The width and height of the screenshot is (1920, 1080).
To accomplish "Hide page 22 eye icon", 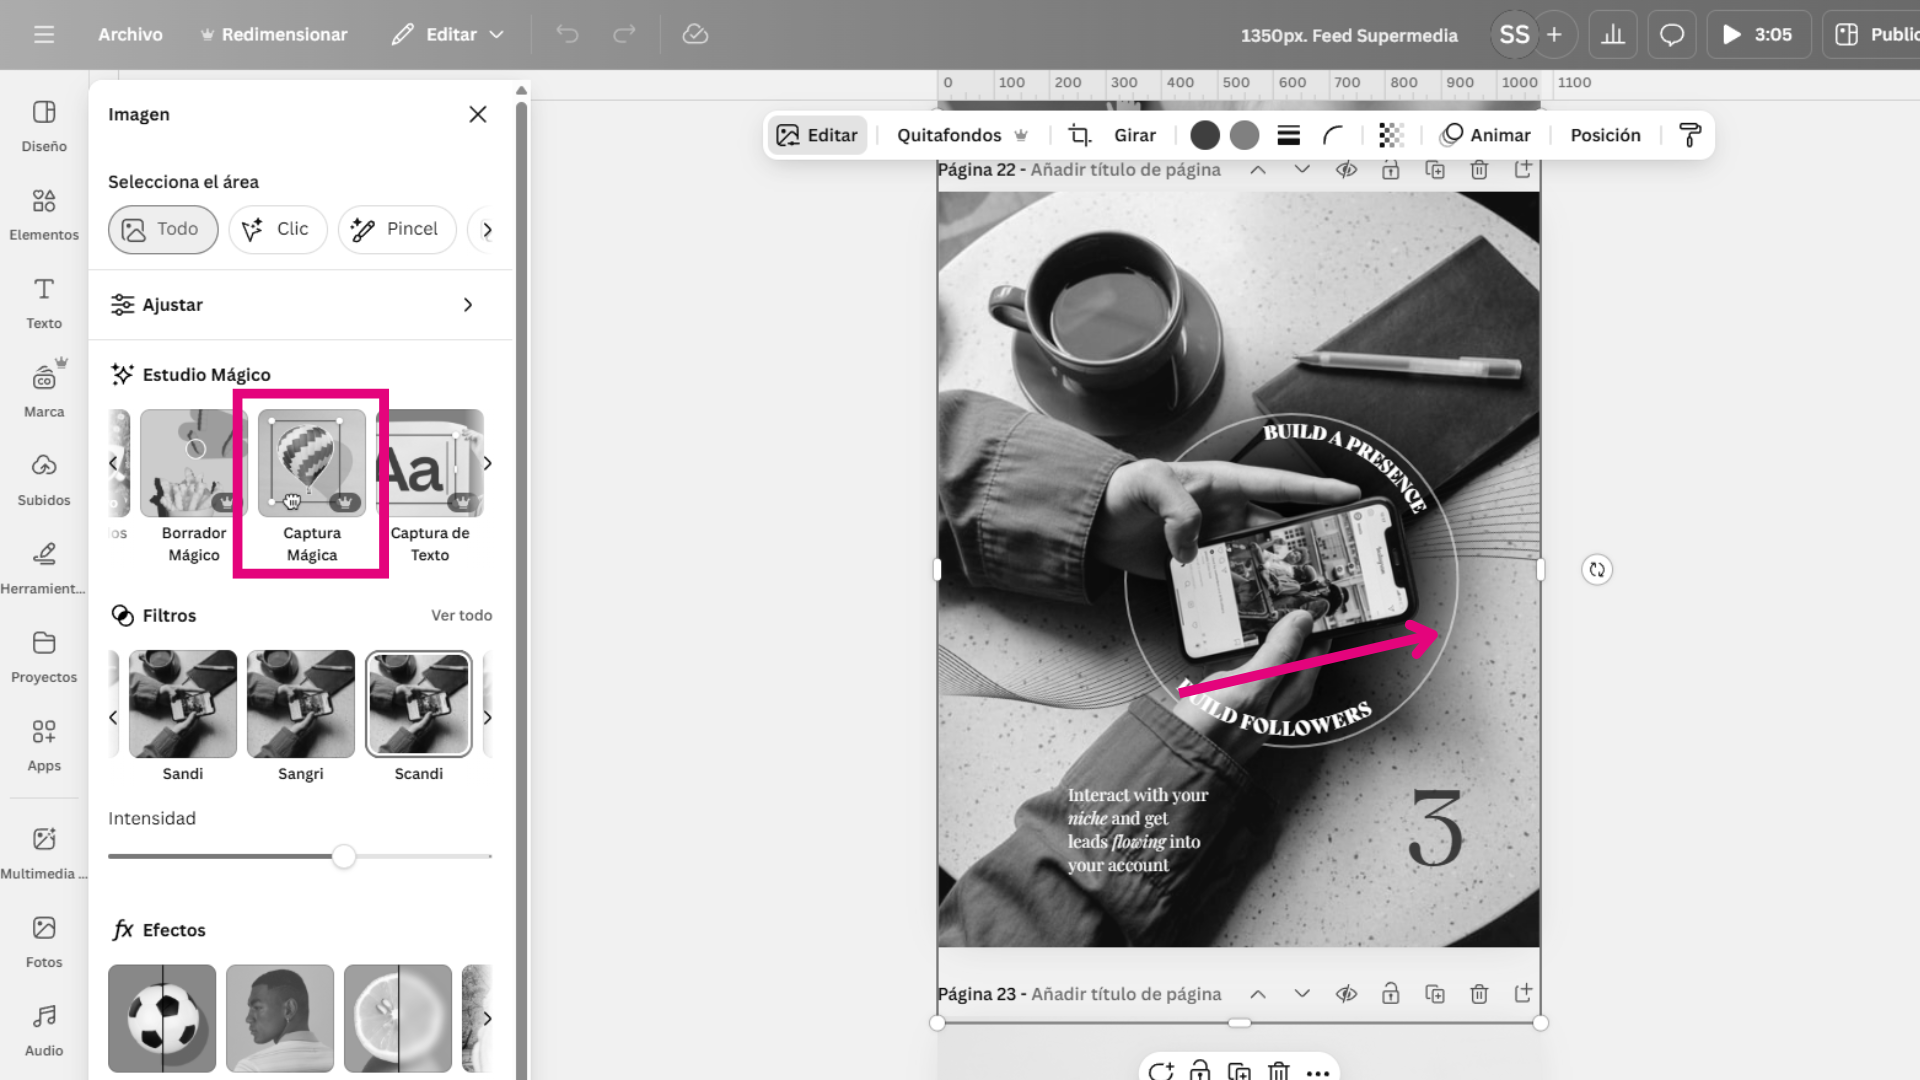I will tap(1346, 170).
